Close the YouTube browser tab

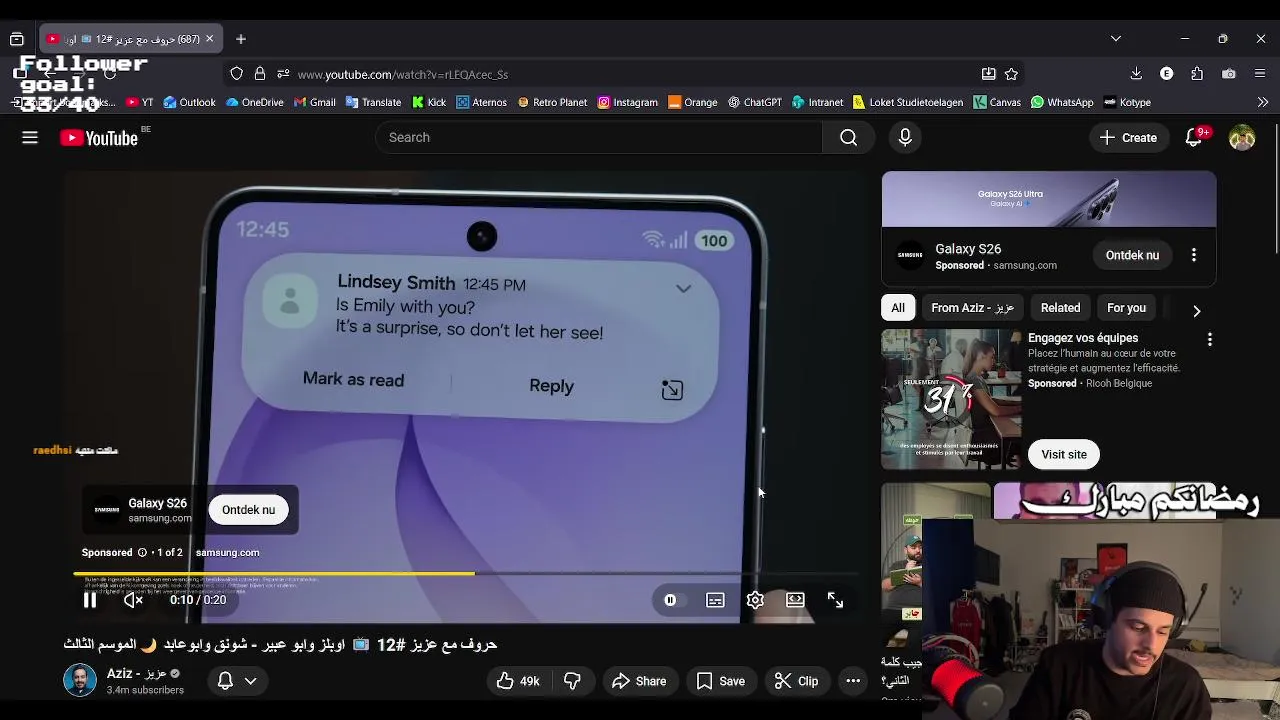click(x=209, y=39)
